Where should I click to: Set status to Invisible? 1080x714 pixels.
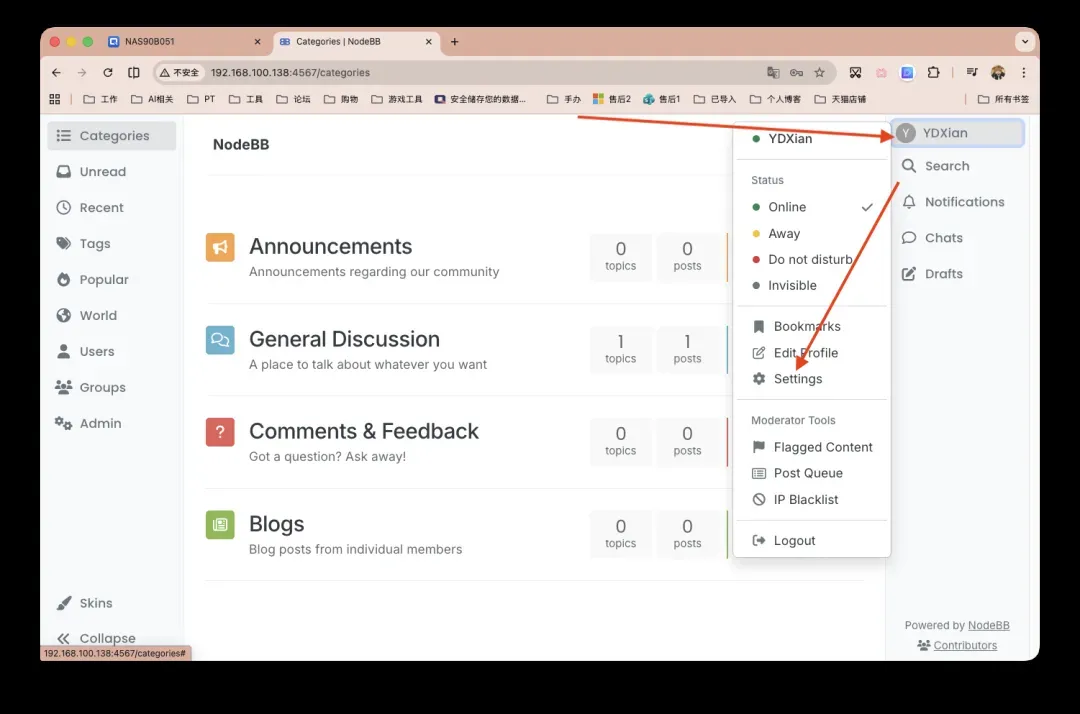click(x=792, y=285)
